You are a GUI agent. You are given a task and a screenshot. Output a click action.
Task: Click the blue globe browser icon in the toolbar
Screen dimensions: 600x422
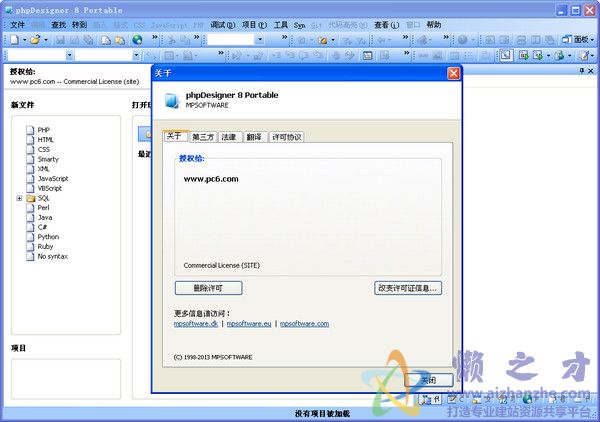tap(137, 39)
